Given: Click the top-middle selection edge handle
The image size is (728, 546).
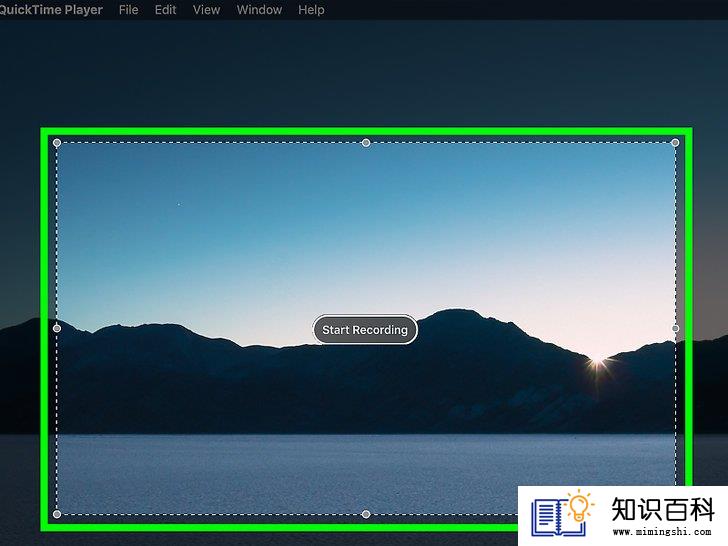Looking at the screenshot, I should (366, 143).
